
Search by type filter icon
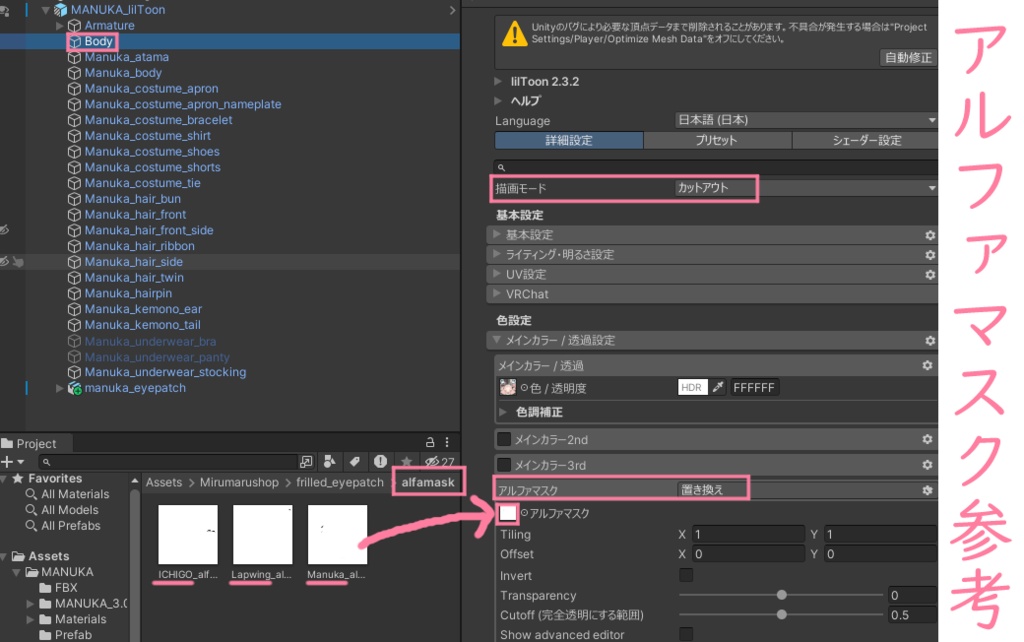[330, 462]
